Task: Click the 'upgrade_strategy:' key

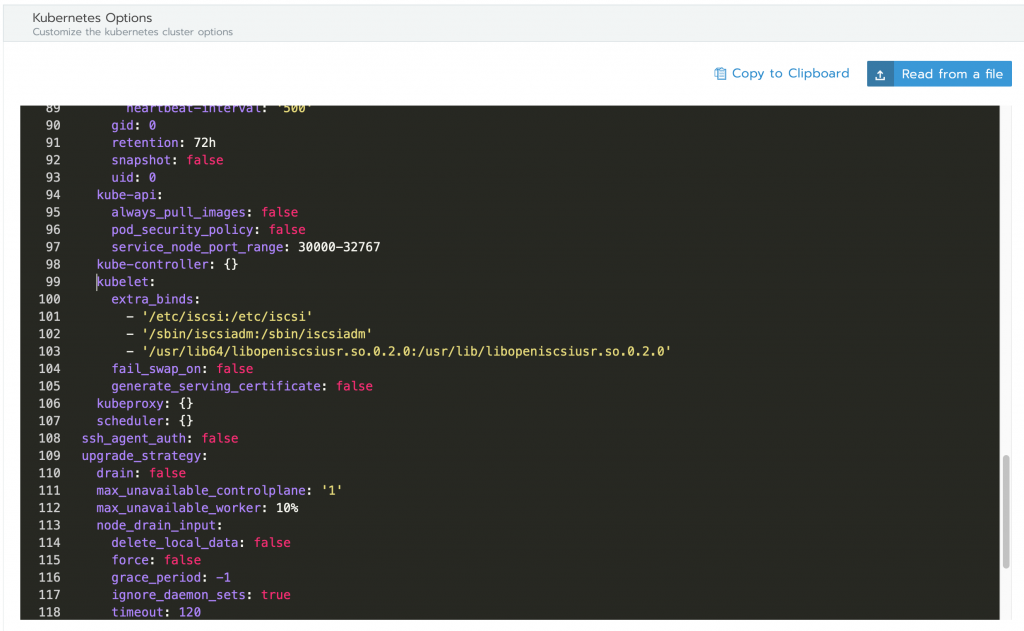Action: tap(144, 456)
